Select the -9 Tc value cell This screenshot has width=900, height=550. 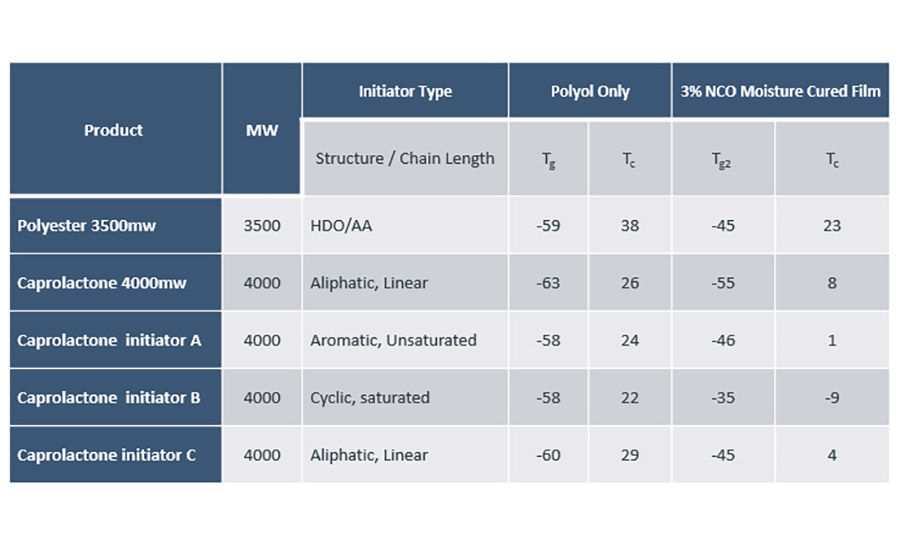(832, 397)
